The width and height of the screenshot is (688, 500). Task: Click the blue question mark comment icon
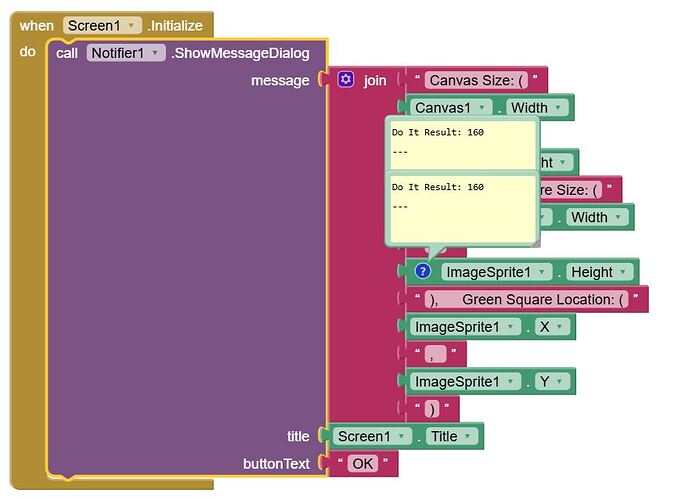point(423,271)
